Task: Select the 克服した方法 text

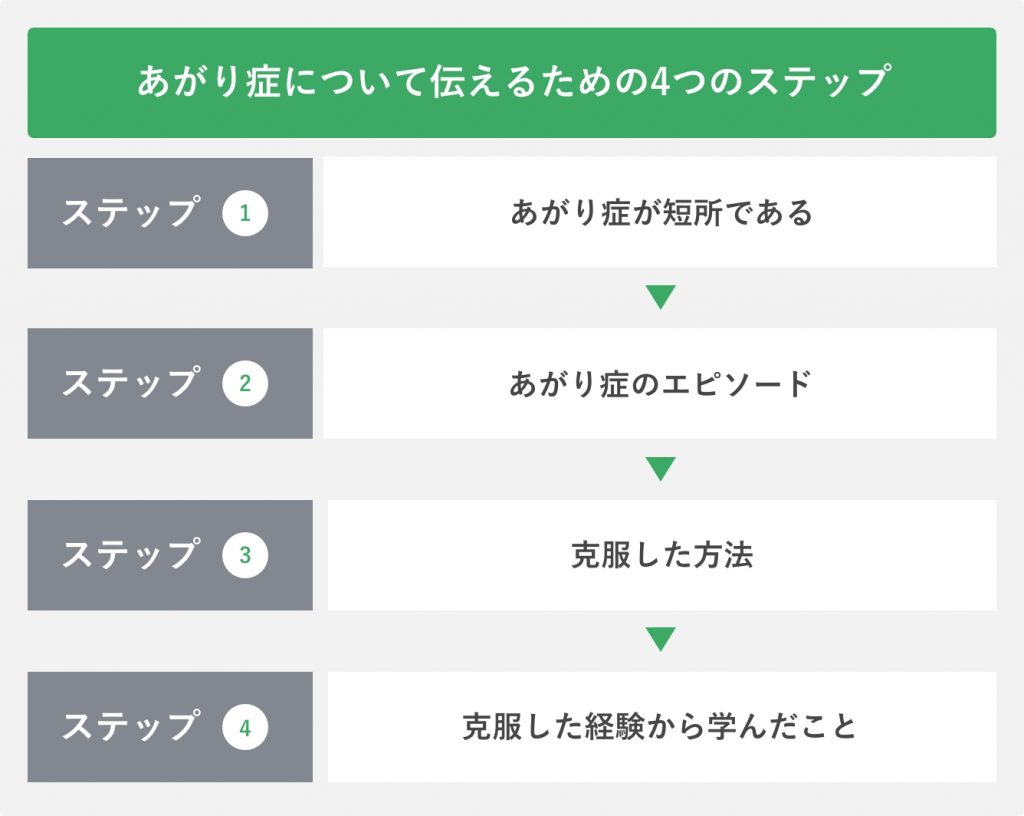Action: coord(661,556)
